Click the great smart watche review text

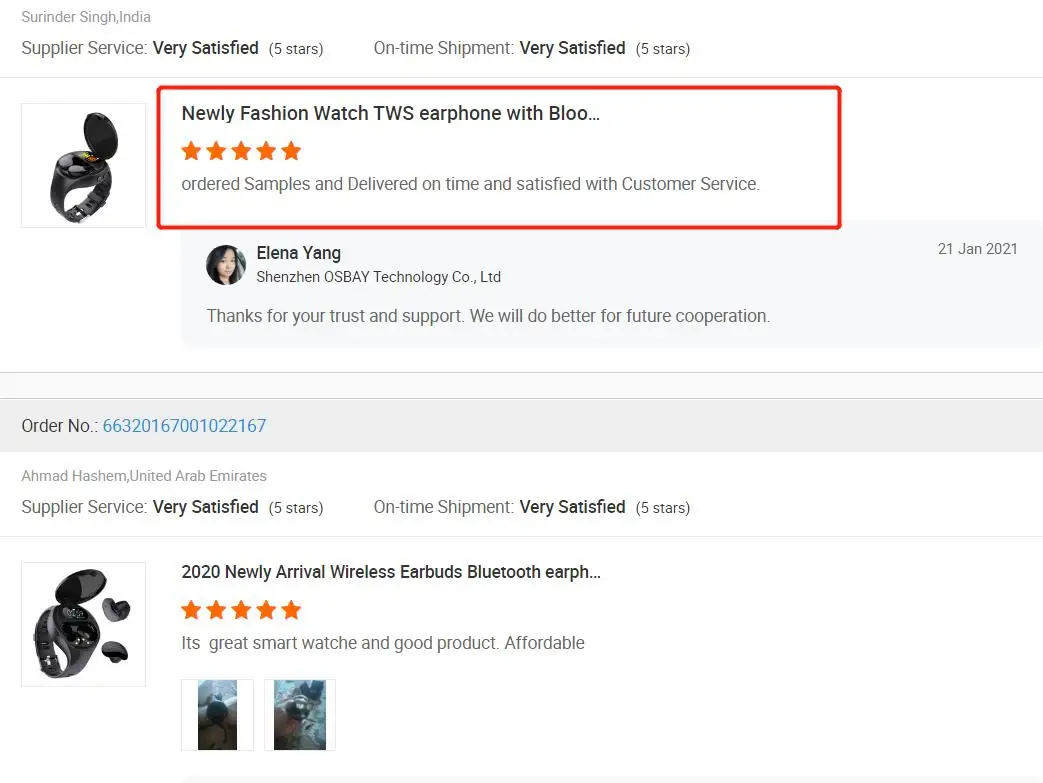383,643
